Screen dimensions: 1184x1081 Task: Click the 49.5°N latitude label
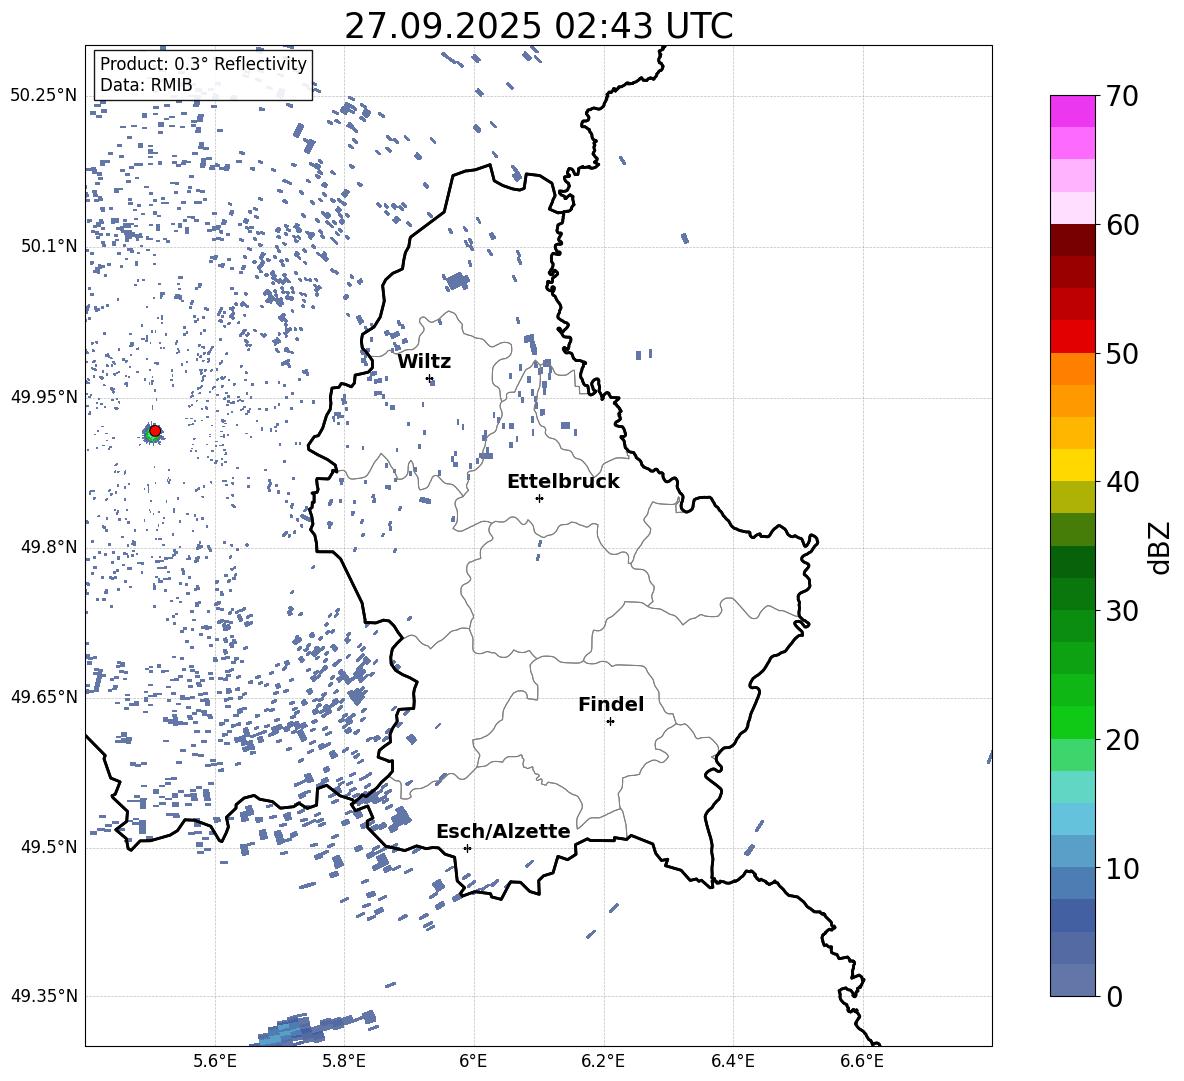(49, 847)
